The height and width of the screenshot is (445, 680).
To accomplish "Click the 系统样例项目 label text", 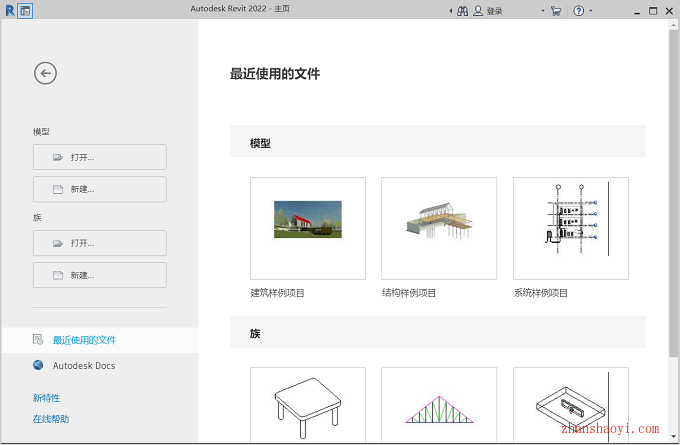I will click(x=540, y=293).
